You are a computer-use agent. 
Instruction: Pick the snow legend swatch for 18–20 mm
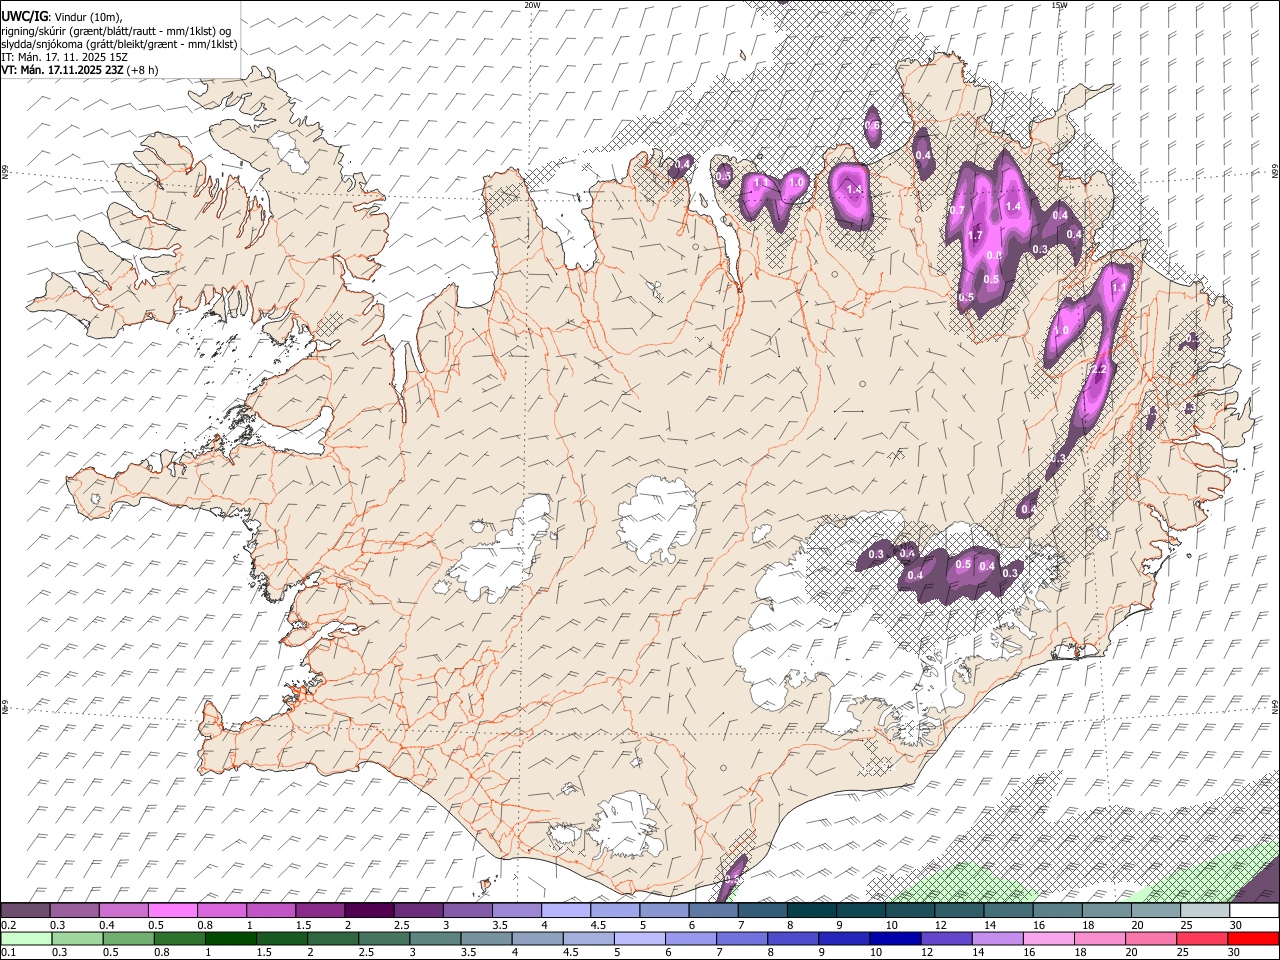pos(1106,910)
